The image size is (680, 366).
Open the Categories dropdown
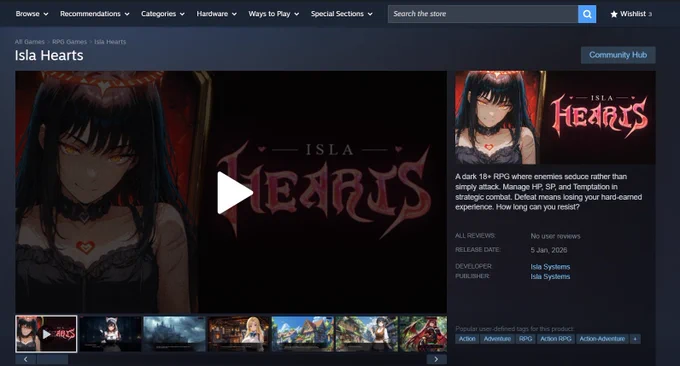pyautogui.click(x=163, y=14)
